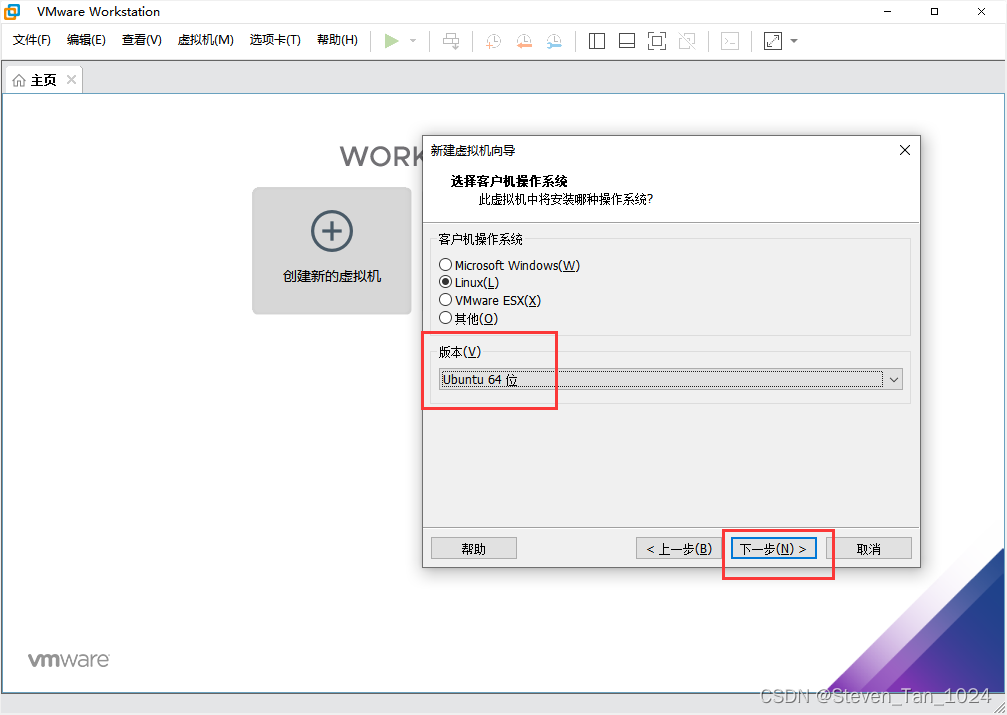Click the VMware Workstation title bar logo
The image size is (1007, 715).
coord(12,12)
